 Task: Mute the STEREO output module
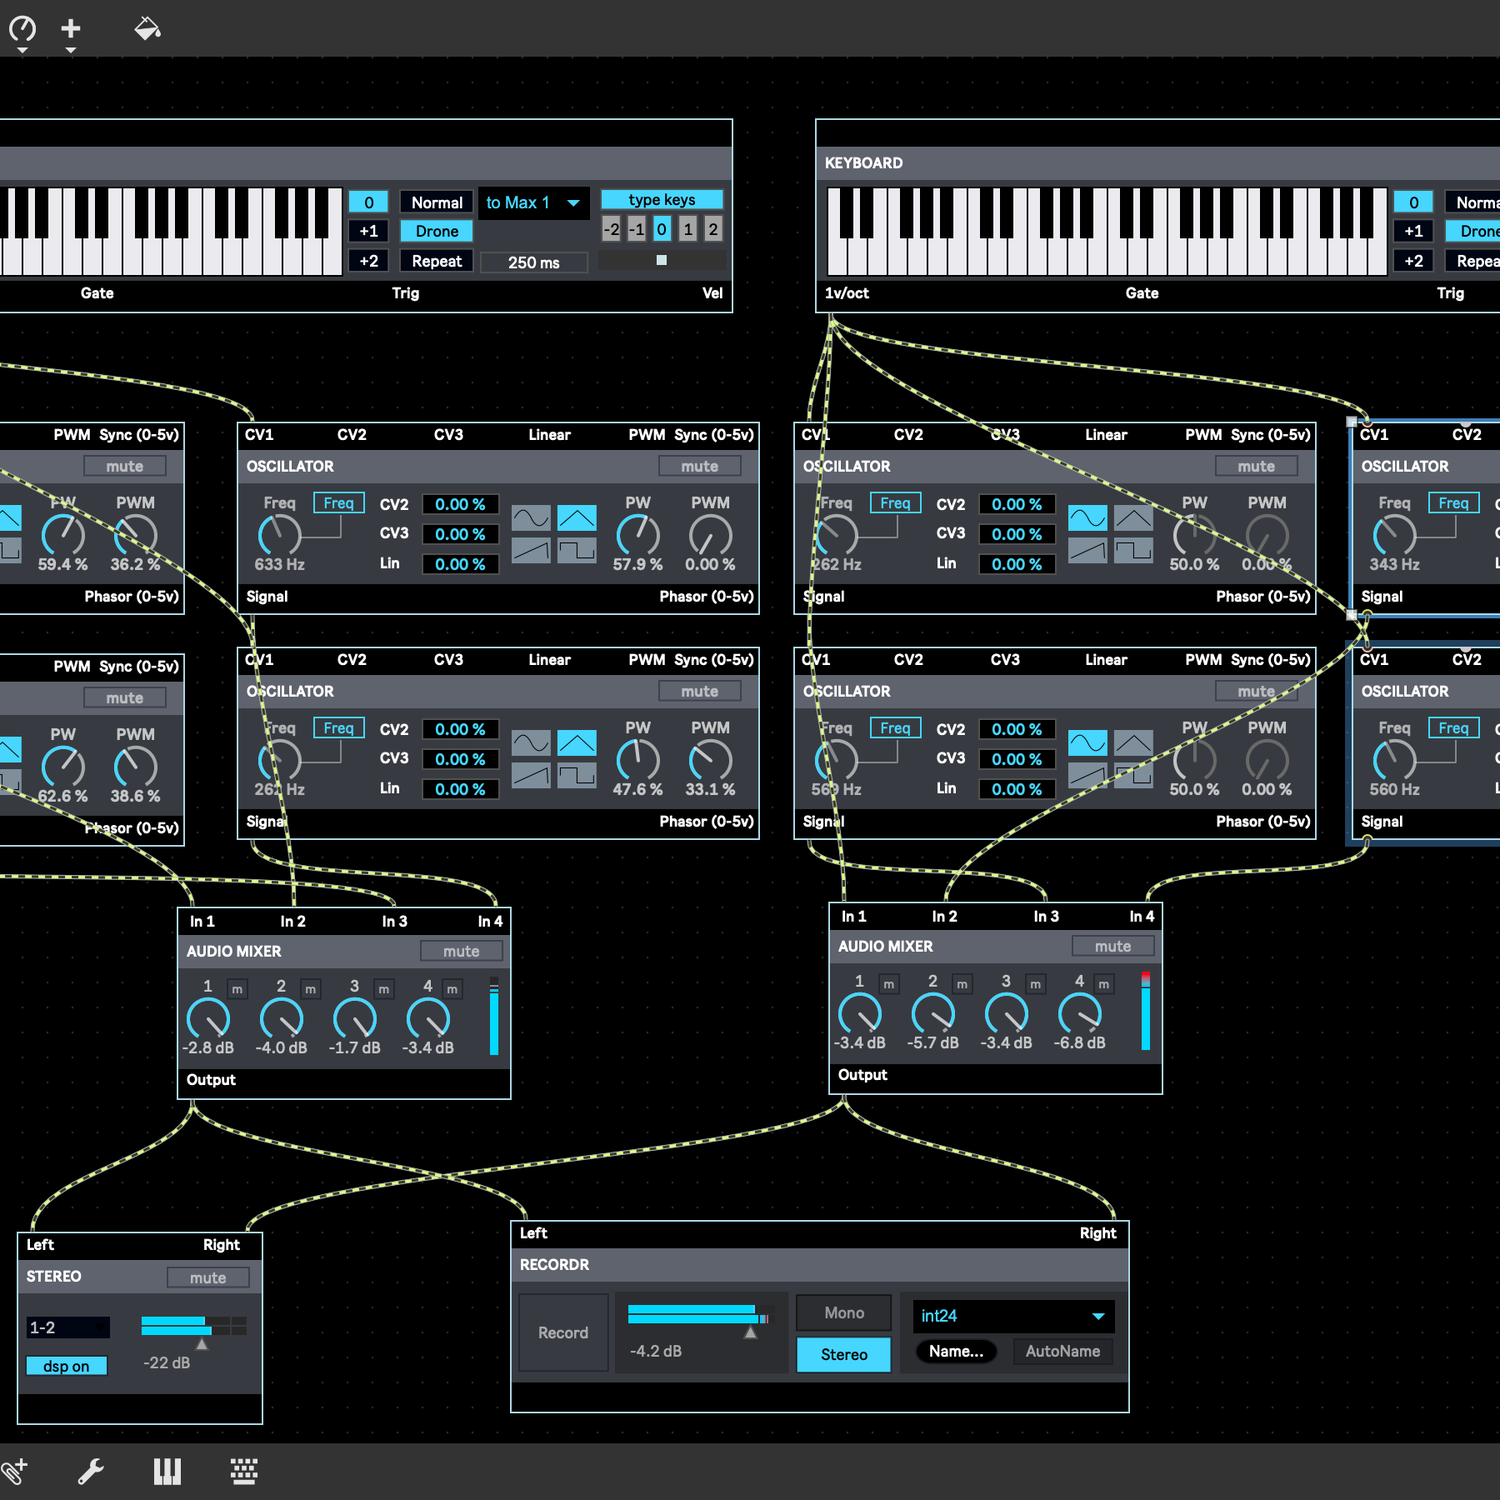[x=207, y=1277]
